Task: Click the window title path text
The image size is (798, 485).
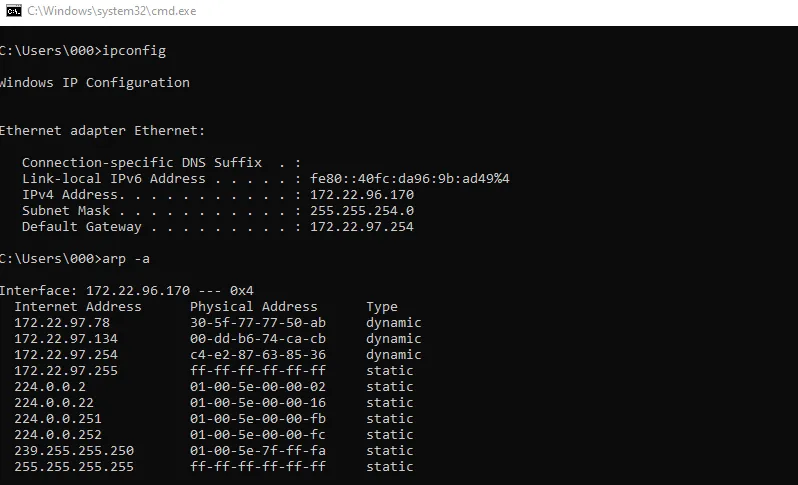Action: 111,11
